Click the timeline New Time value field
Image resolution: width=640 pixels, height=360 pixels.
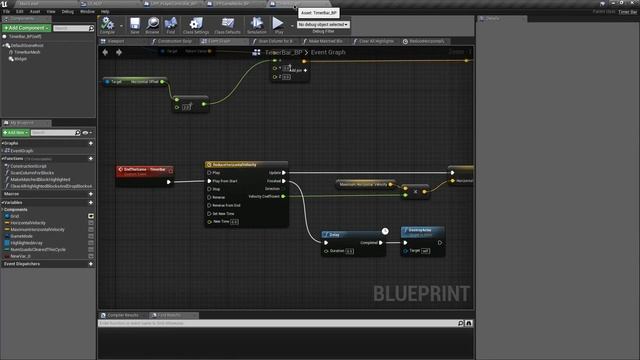[x=234, y=222]
